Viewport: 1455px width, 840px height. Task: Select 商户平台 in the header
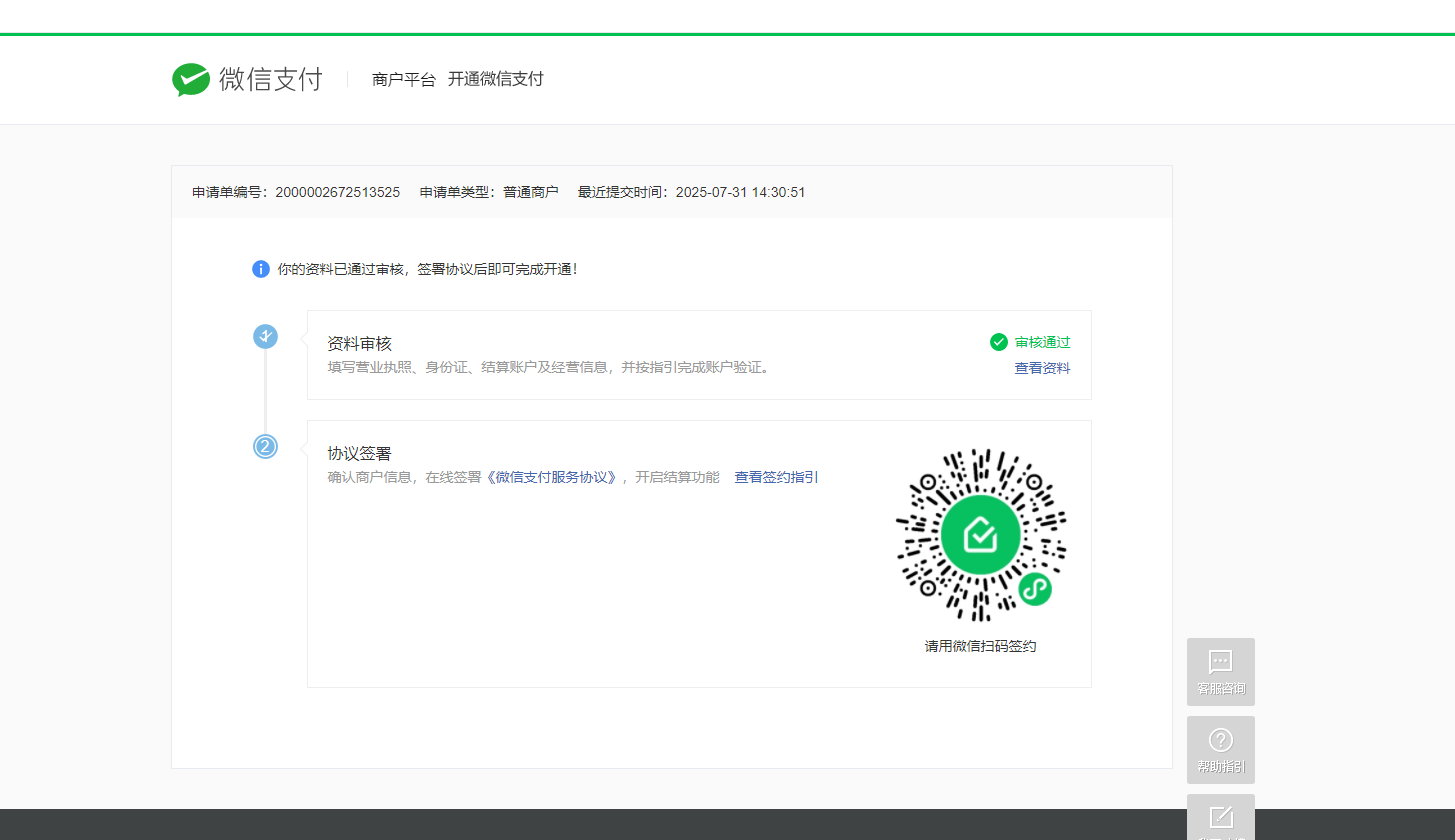[x=404, y=80]
